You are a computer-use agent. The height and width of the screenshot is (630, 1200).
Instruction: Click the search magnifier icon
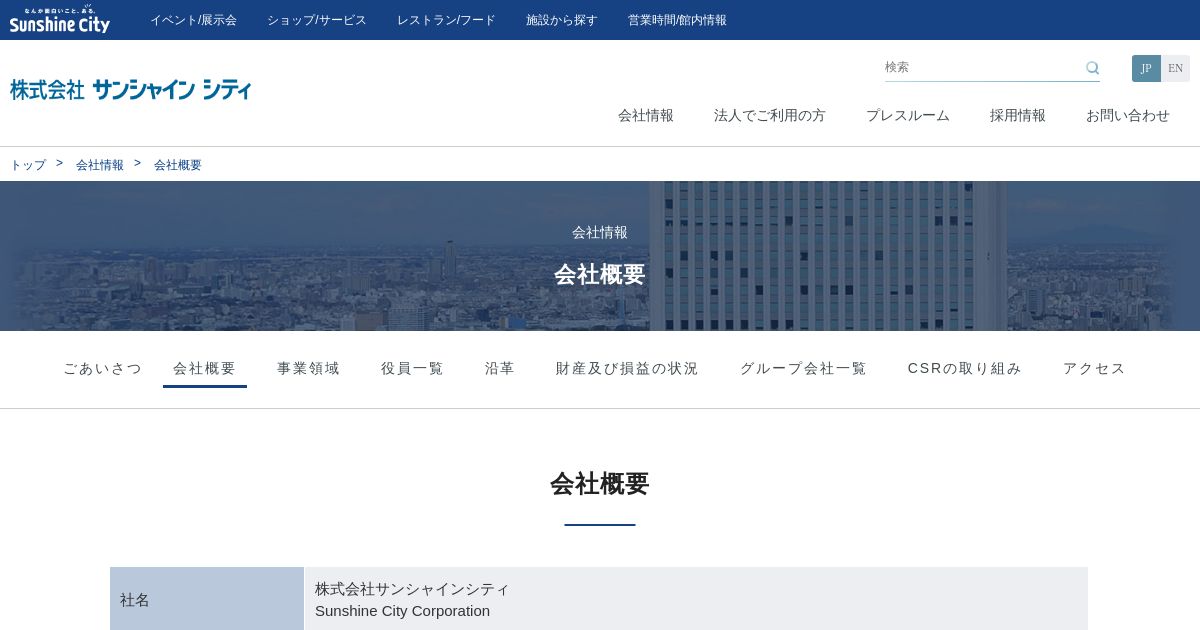pyautogui.click(x=1092, y=68)
